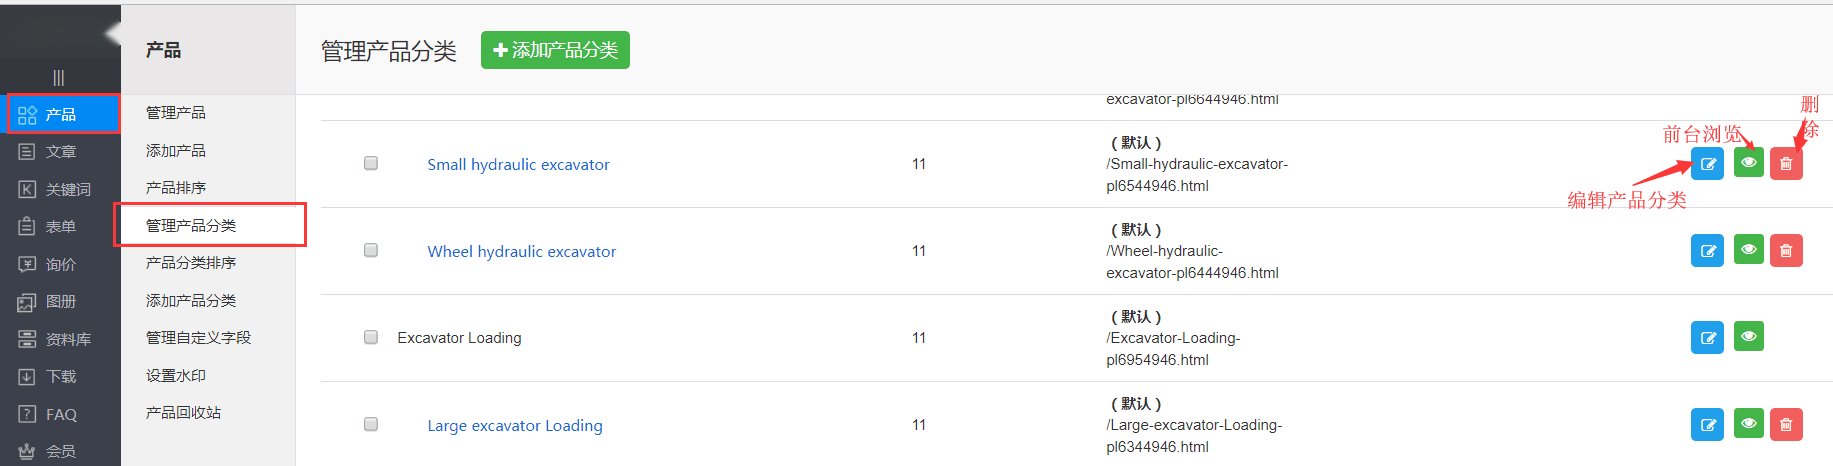
Task: Click edit icon for Small hydraulic excavator
Action: click(x=1707, y=164)
